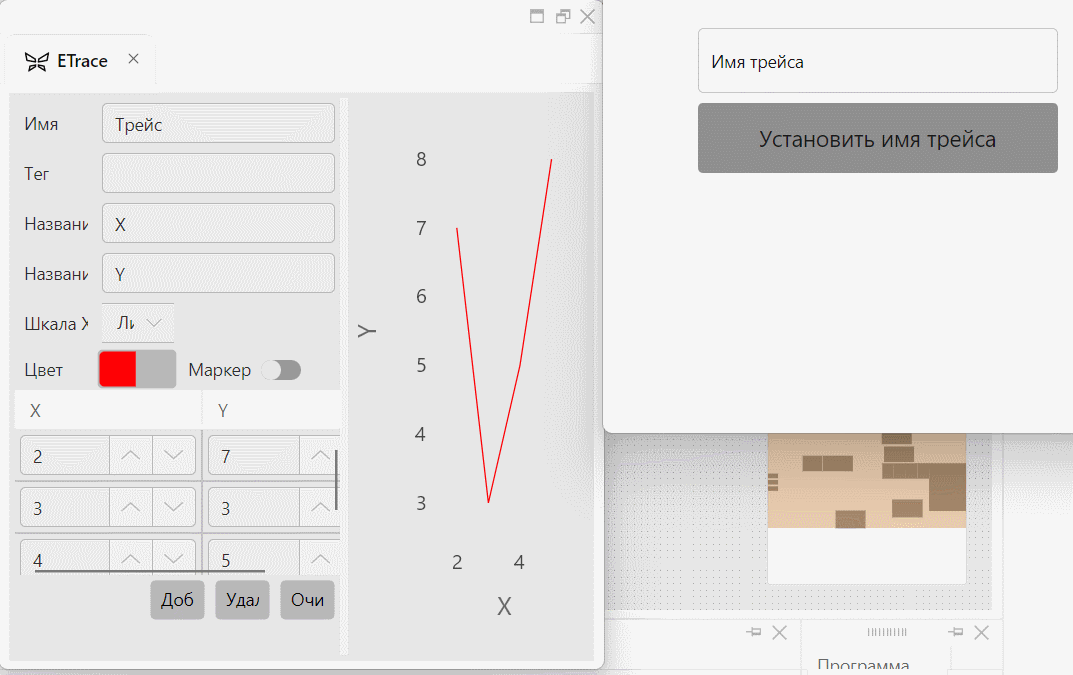Pin the bottom panel with pushpin icon
Viewport: 1073px width, 675px height.
click(x=753, y=632)
